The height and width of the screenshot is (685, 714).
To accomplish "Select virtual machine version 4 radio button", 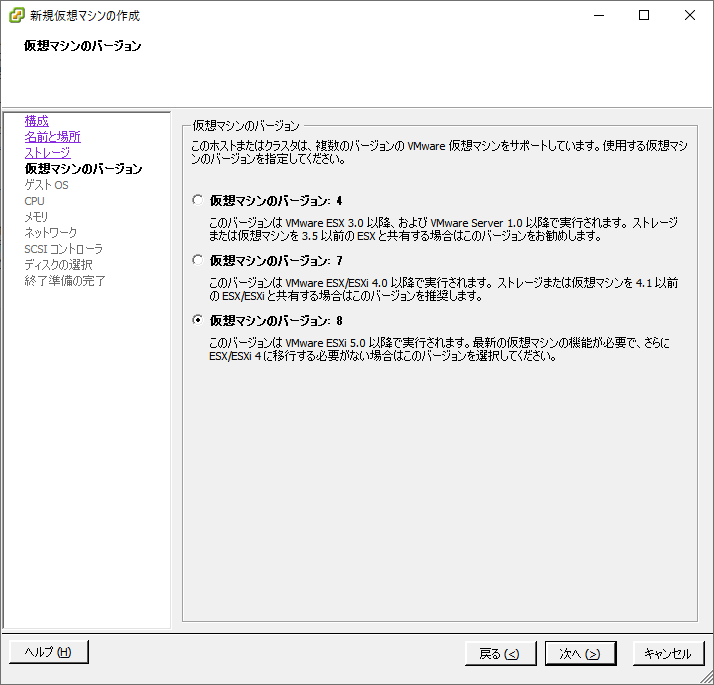I will (197, 200).
